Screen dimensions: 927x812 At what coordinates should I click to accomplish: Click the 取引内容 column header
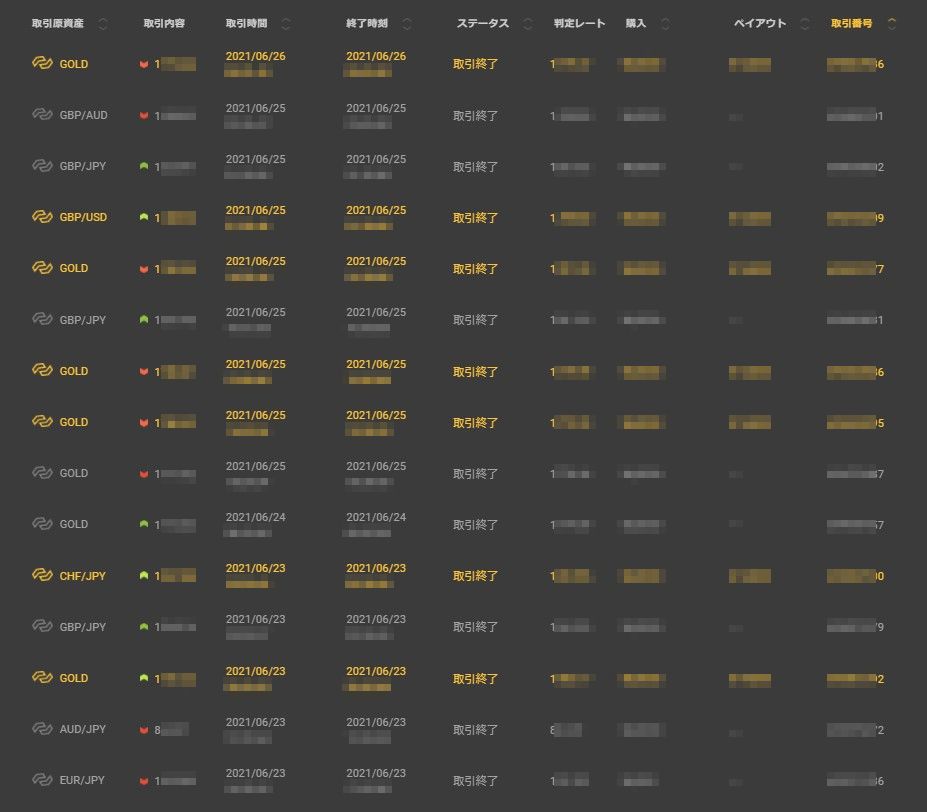coord(164,24)
